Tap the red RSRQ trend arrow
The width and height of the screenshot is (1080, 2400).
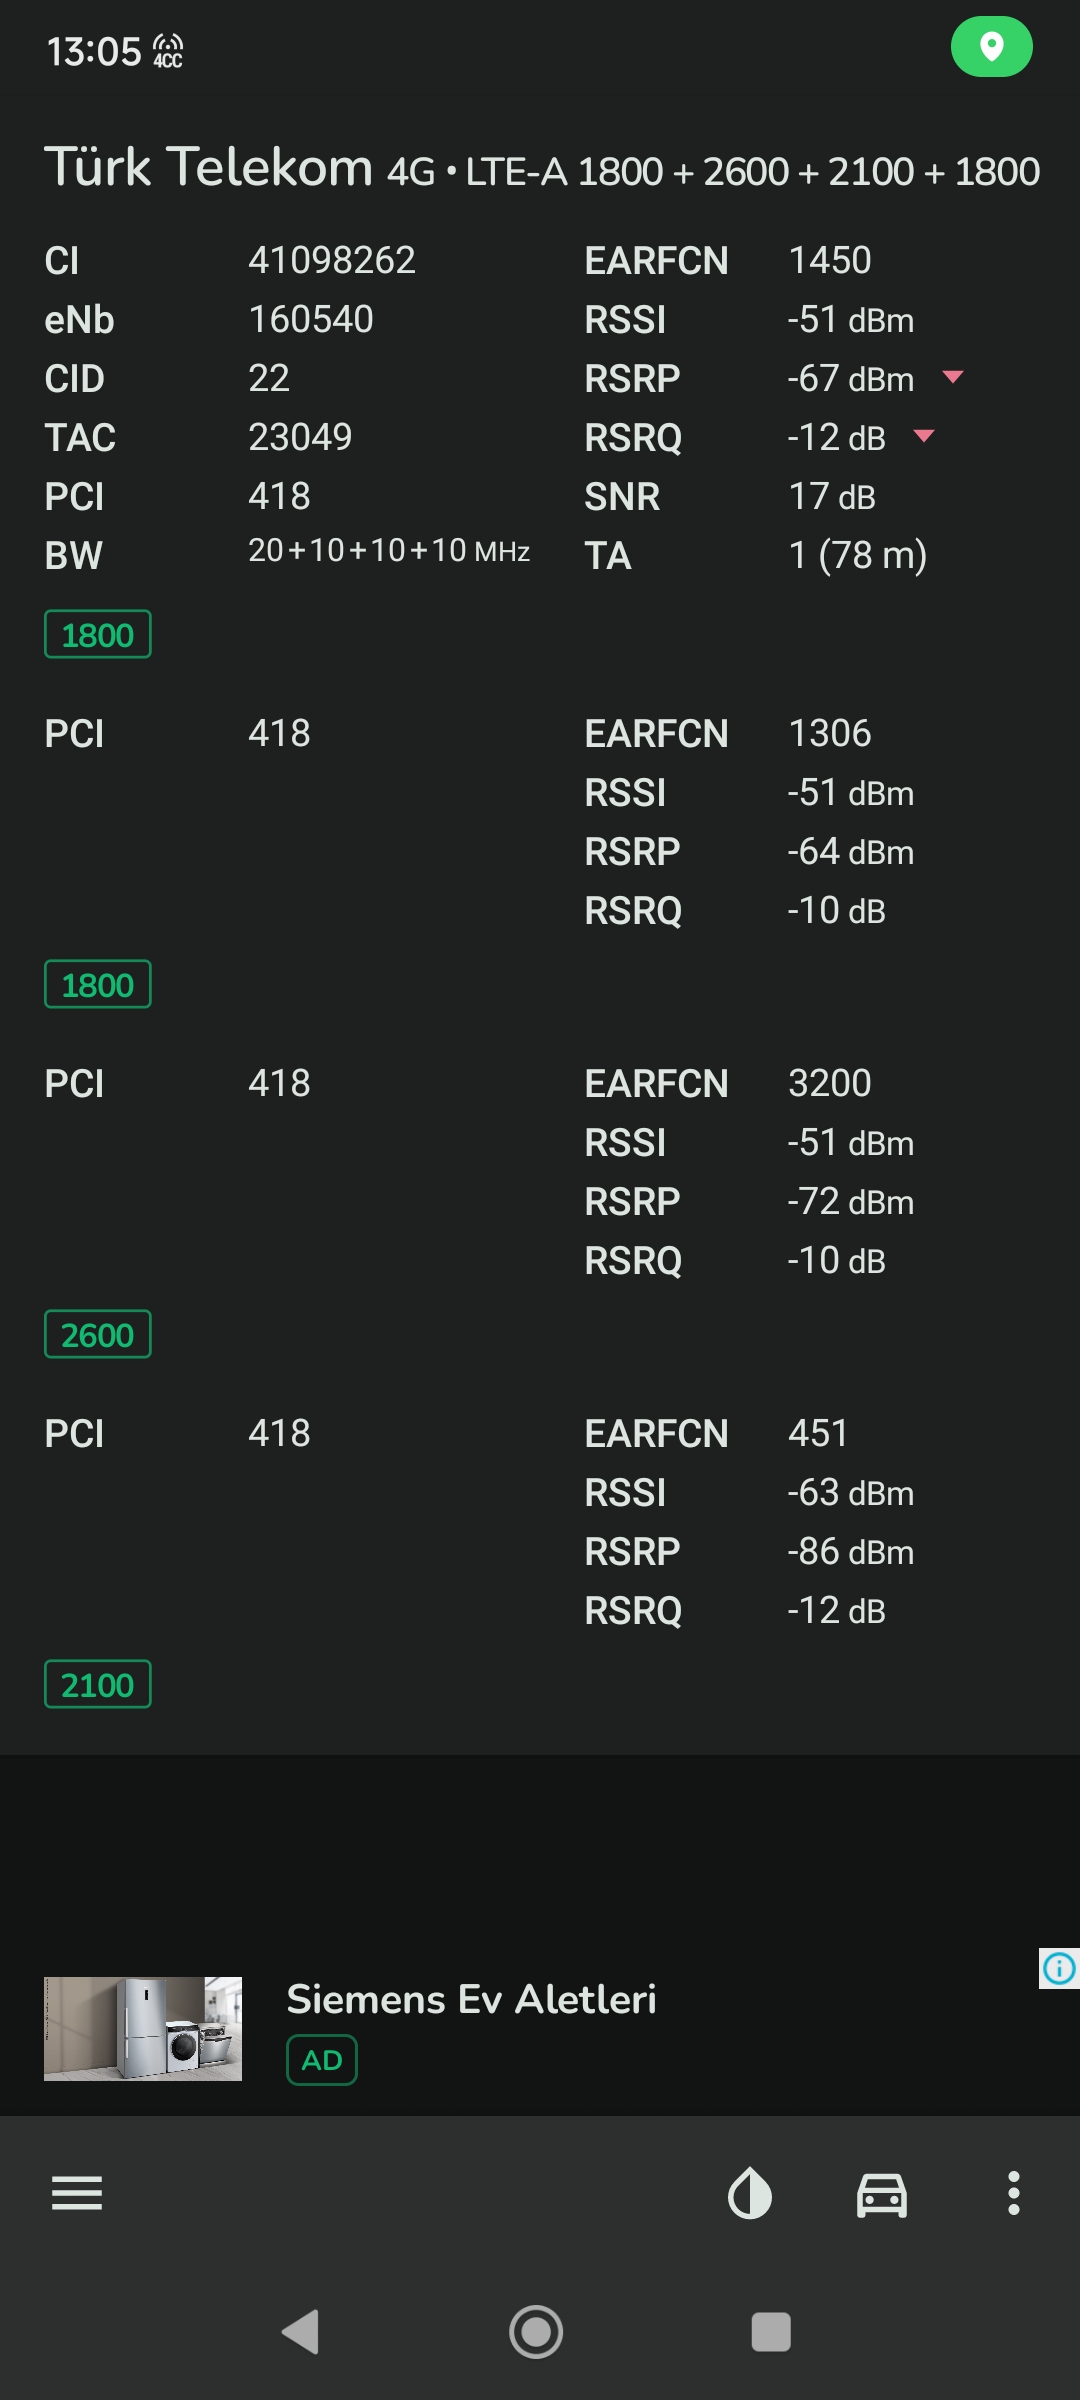(924, 436)
